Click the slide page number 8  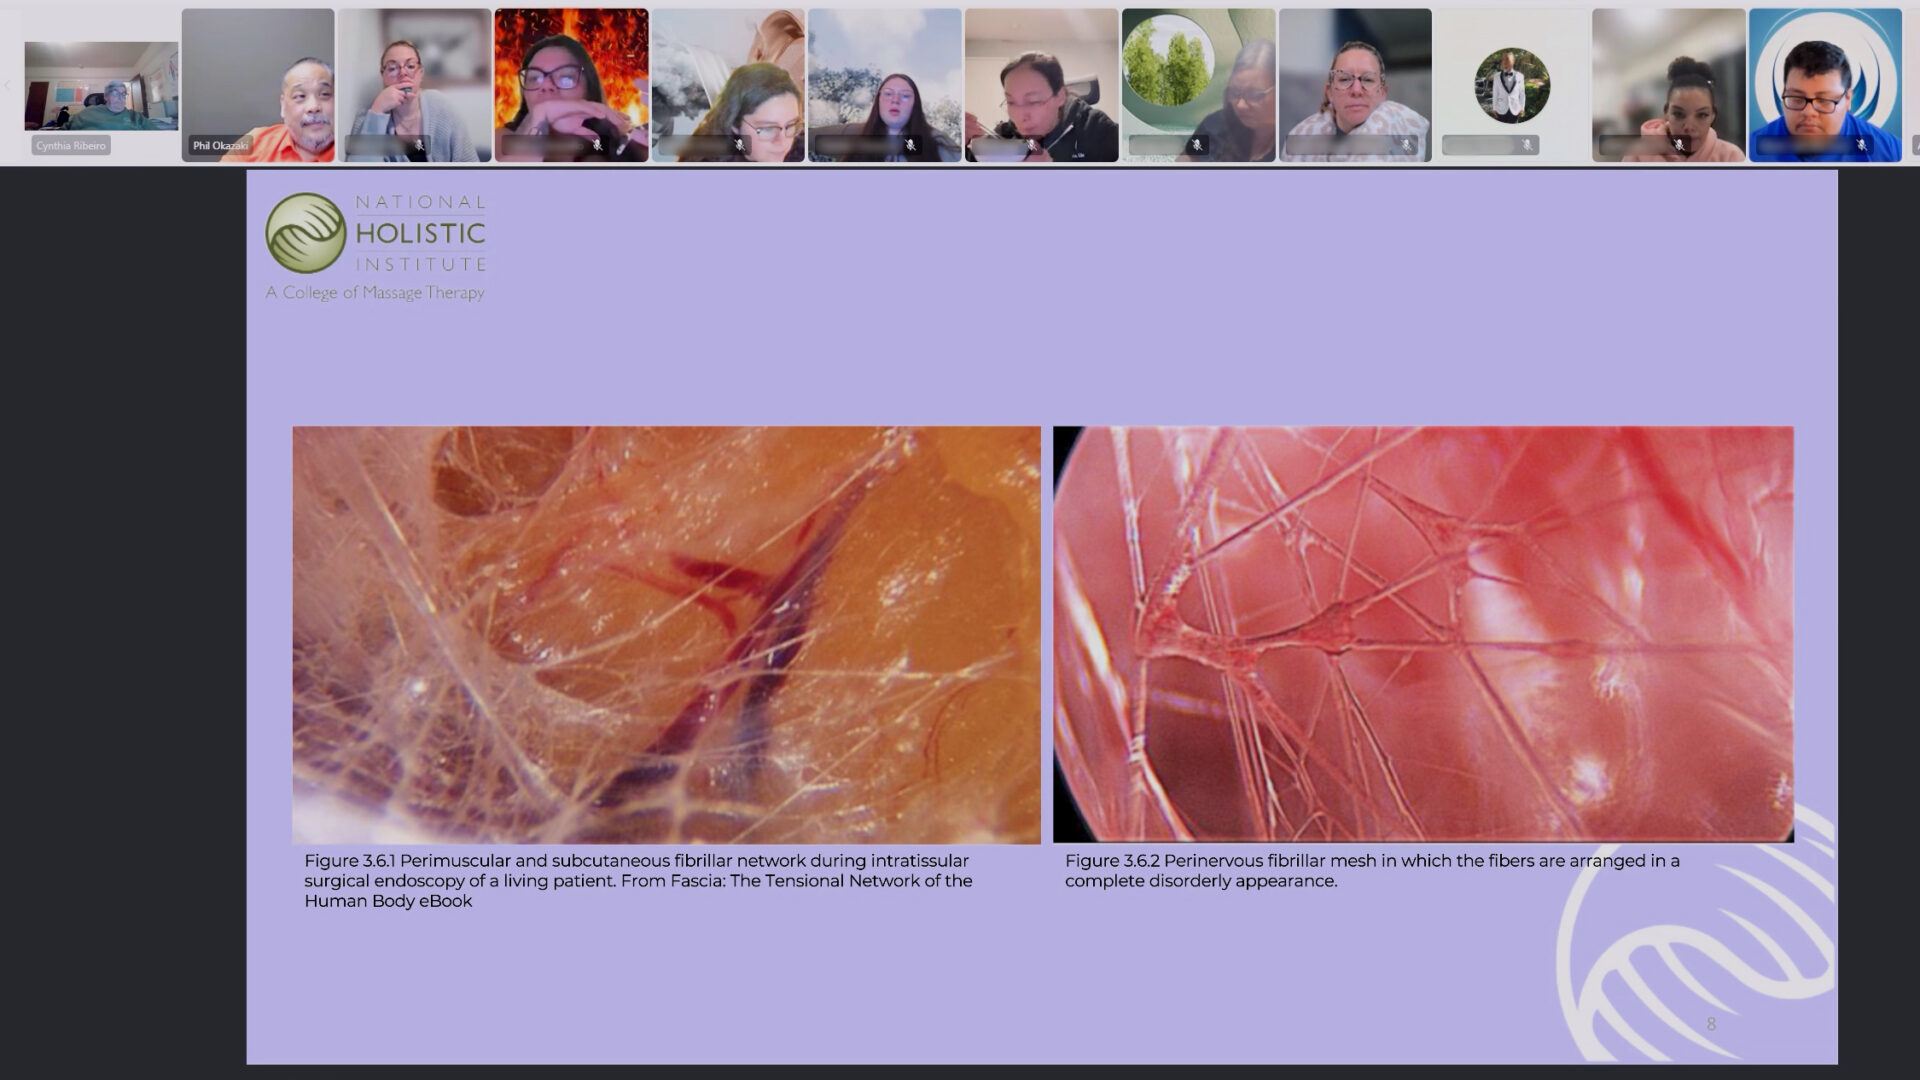[1711, 1024]
